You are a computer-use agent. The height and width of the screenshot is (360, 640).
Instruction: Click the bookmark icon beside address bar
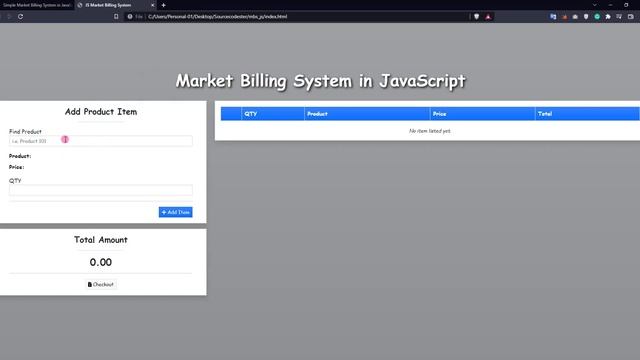[x=116, y=17]
